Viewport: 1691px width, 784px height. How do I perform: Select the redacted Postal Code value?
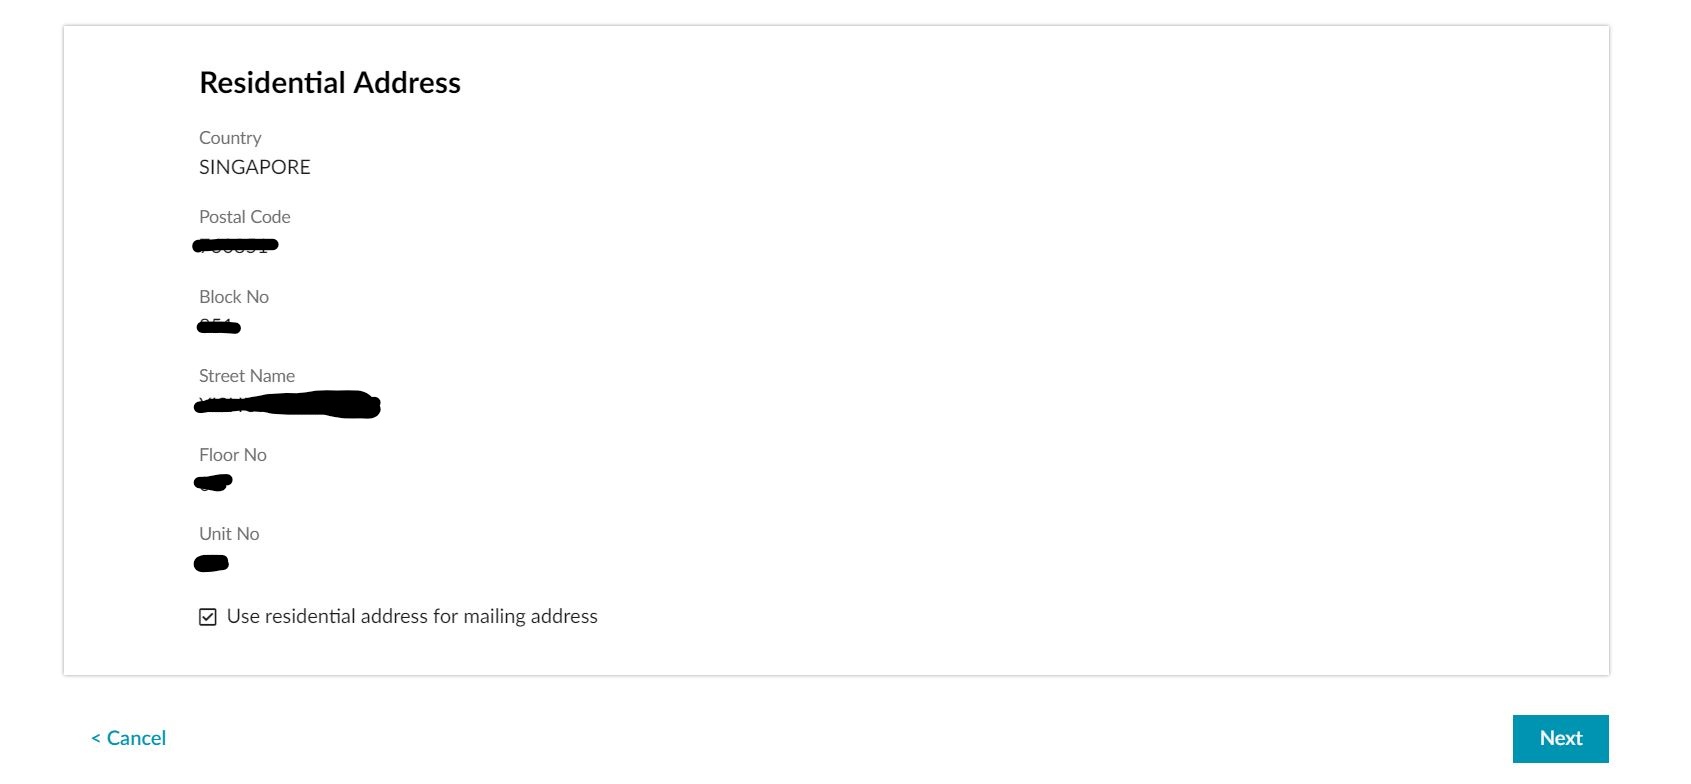pos(236,245)
